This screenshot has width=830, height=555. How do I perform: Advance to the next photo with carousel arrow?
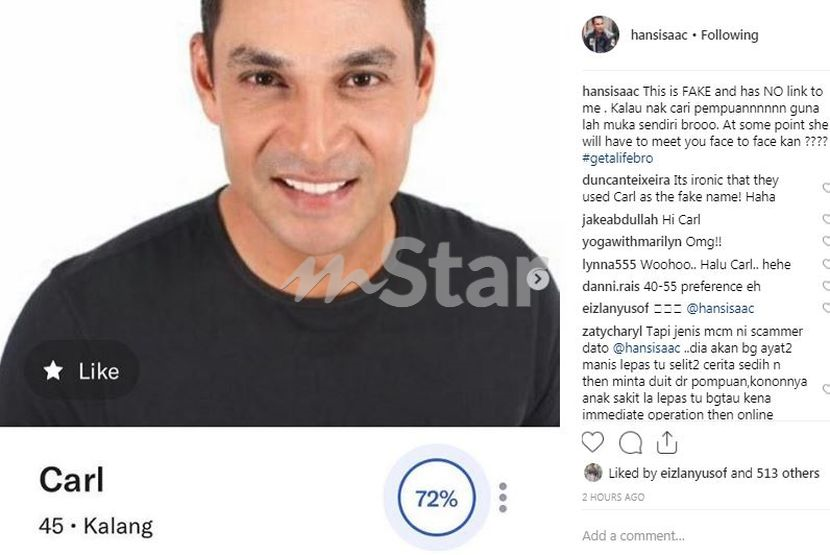538,279
